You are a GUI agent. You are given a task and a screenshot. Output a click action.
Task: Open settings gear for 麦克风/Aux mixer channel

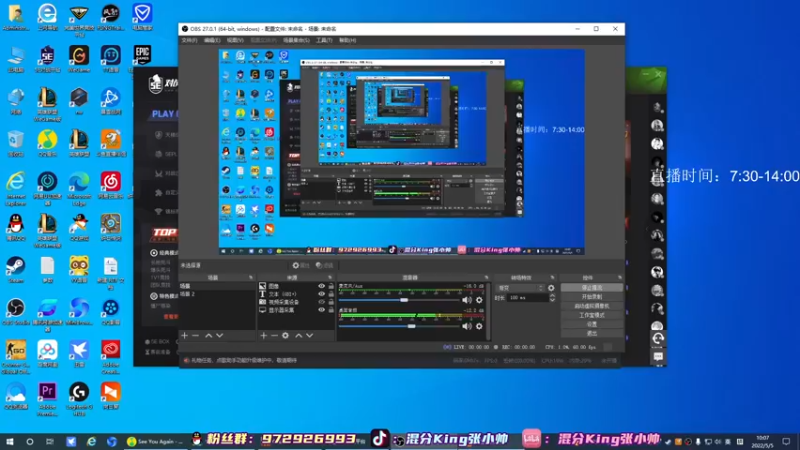[479, 300]
